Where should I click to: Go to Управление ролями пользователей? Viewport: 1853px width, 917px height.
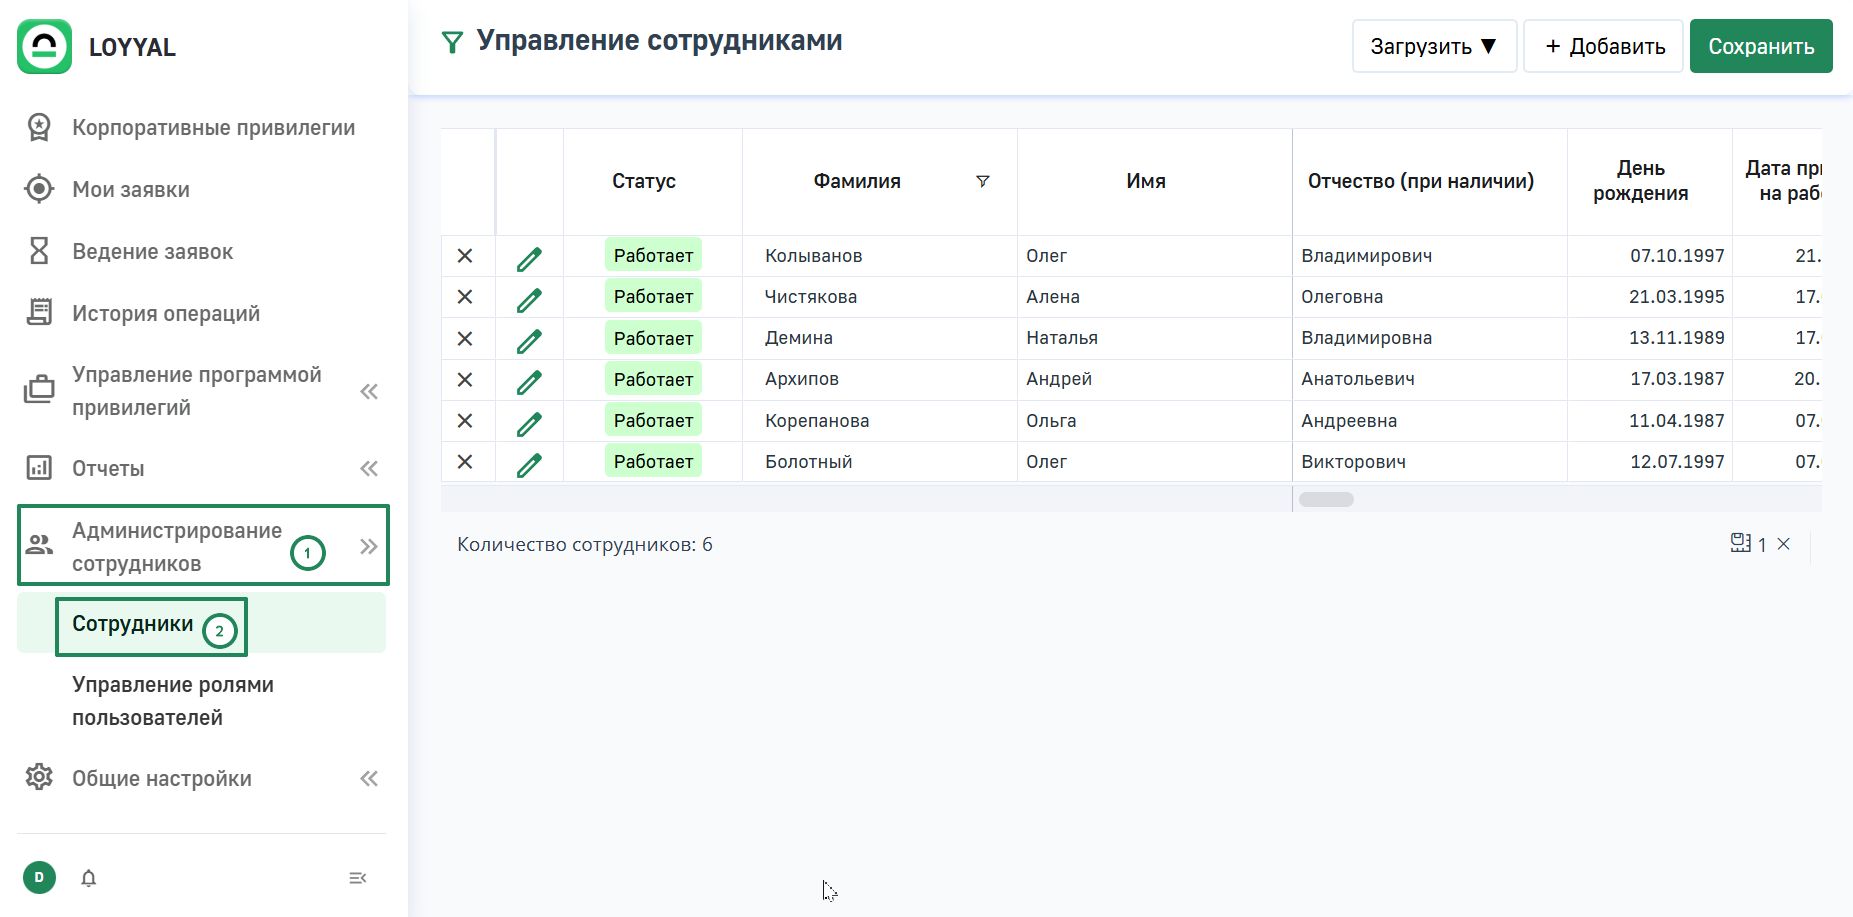click(x=172, y=701)
